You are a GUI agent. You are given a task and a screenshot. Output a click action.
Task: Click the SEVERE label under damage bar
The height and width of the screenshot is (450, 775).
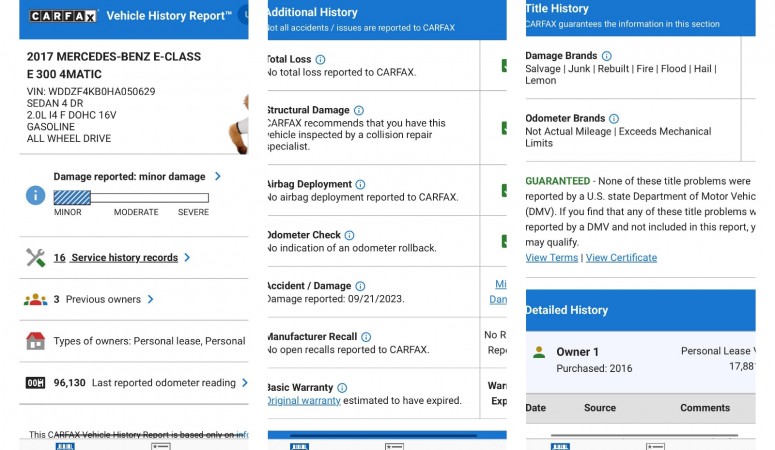[193, 212]
